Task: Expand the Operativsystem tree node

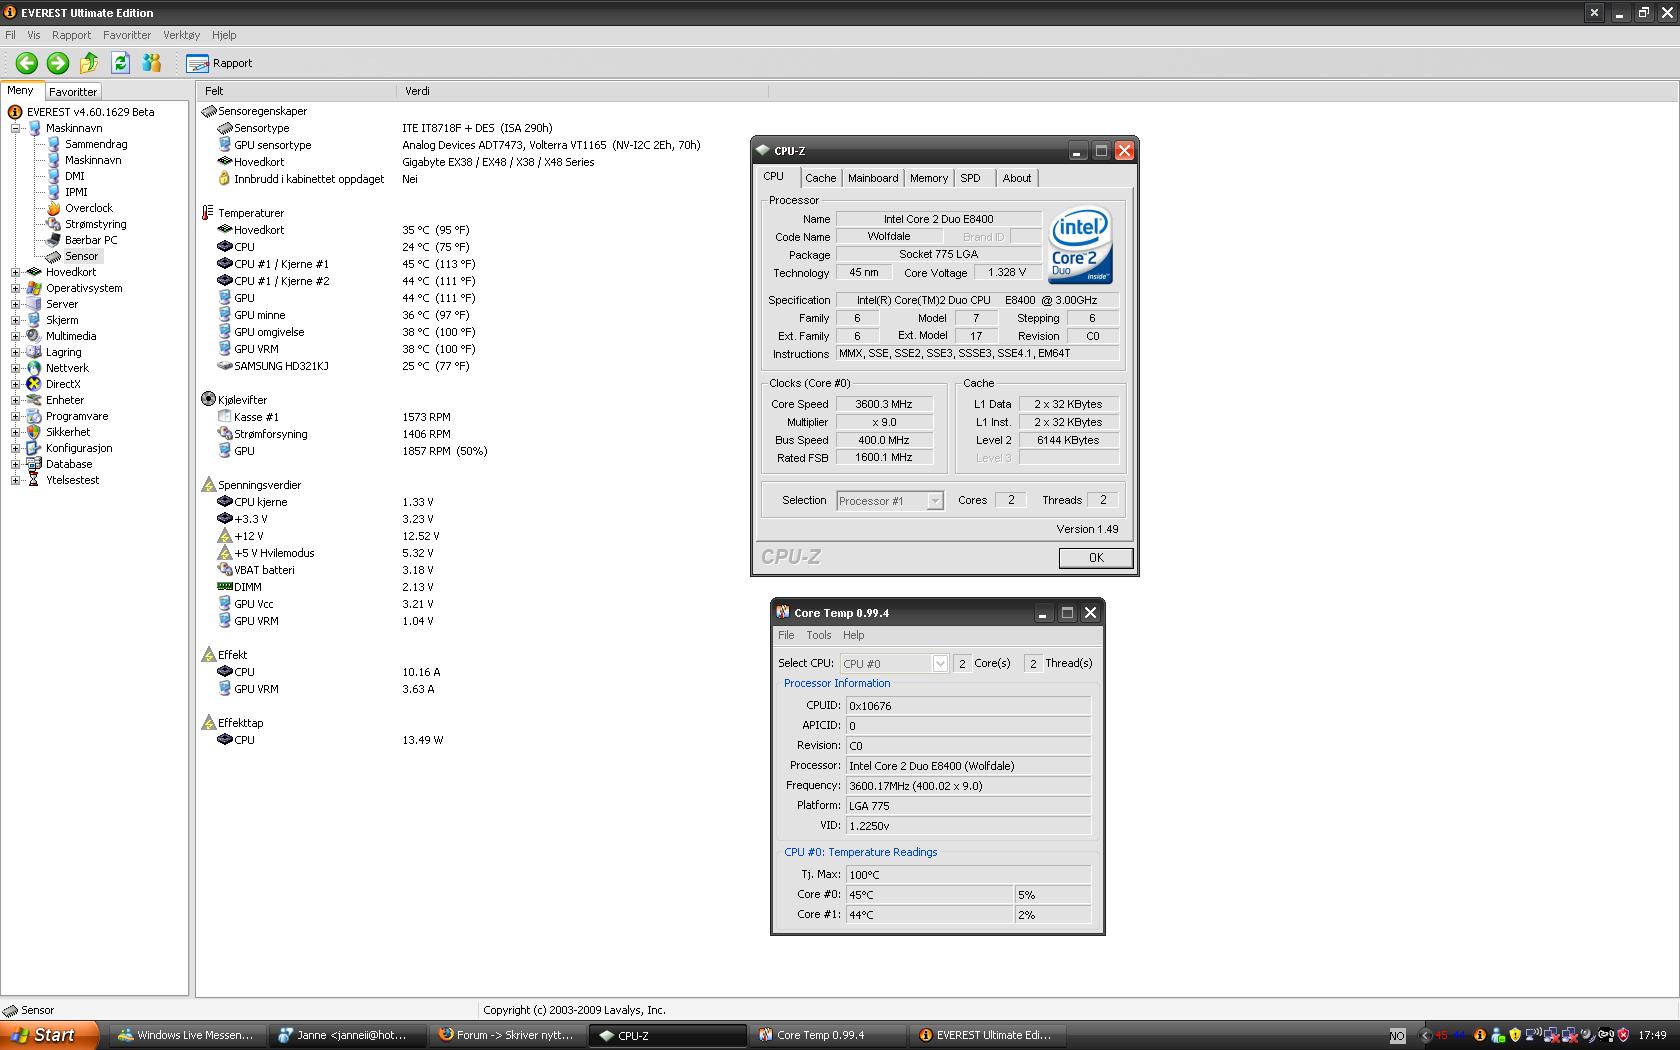Action: pyautogui.click(x=16, y=288)
